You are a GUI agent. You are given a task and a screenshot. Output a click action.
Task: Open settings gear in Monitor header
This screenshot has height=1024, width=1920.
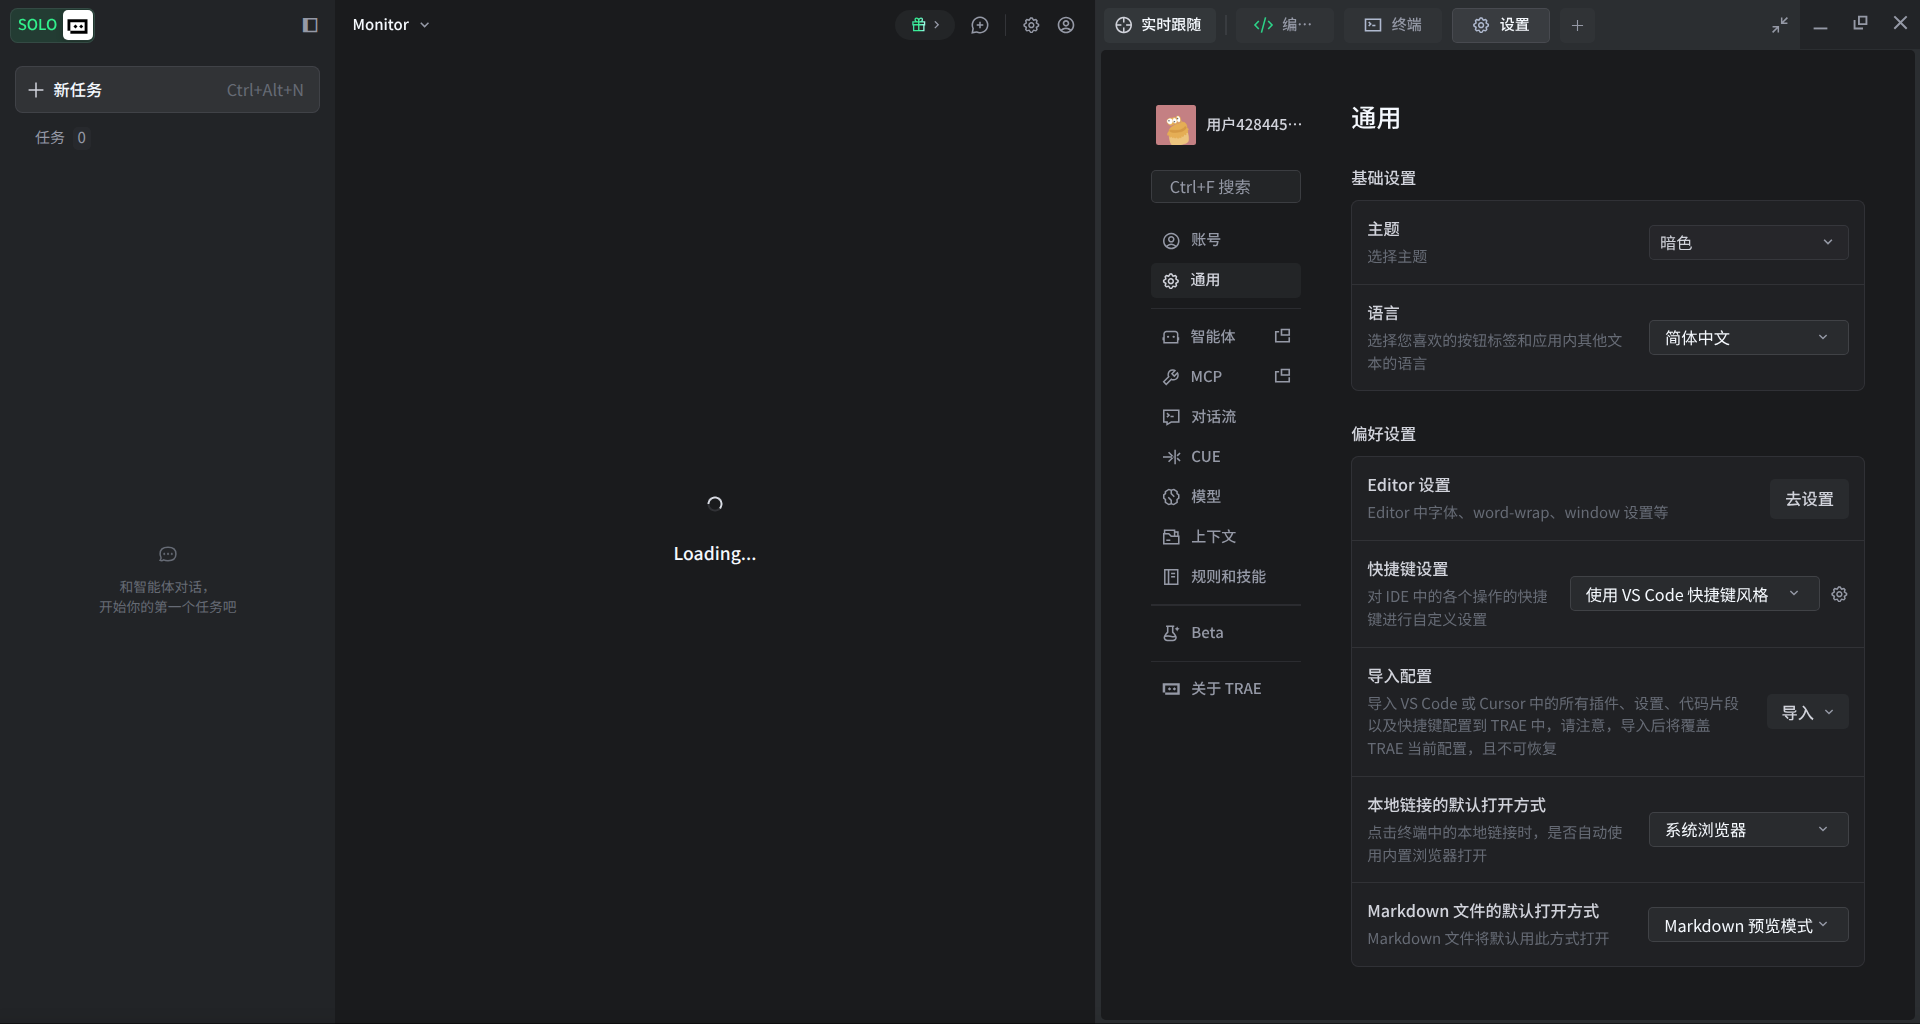click(x=1031, y=25)
